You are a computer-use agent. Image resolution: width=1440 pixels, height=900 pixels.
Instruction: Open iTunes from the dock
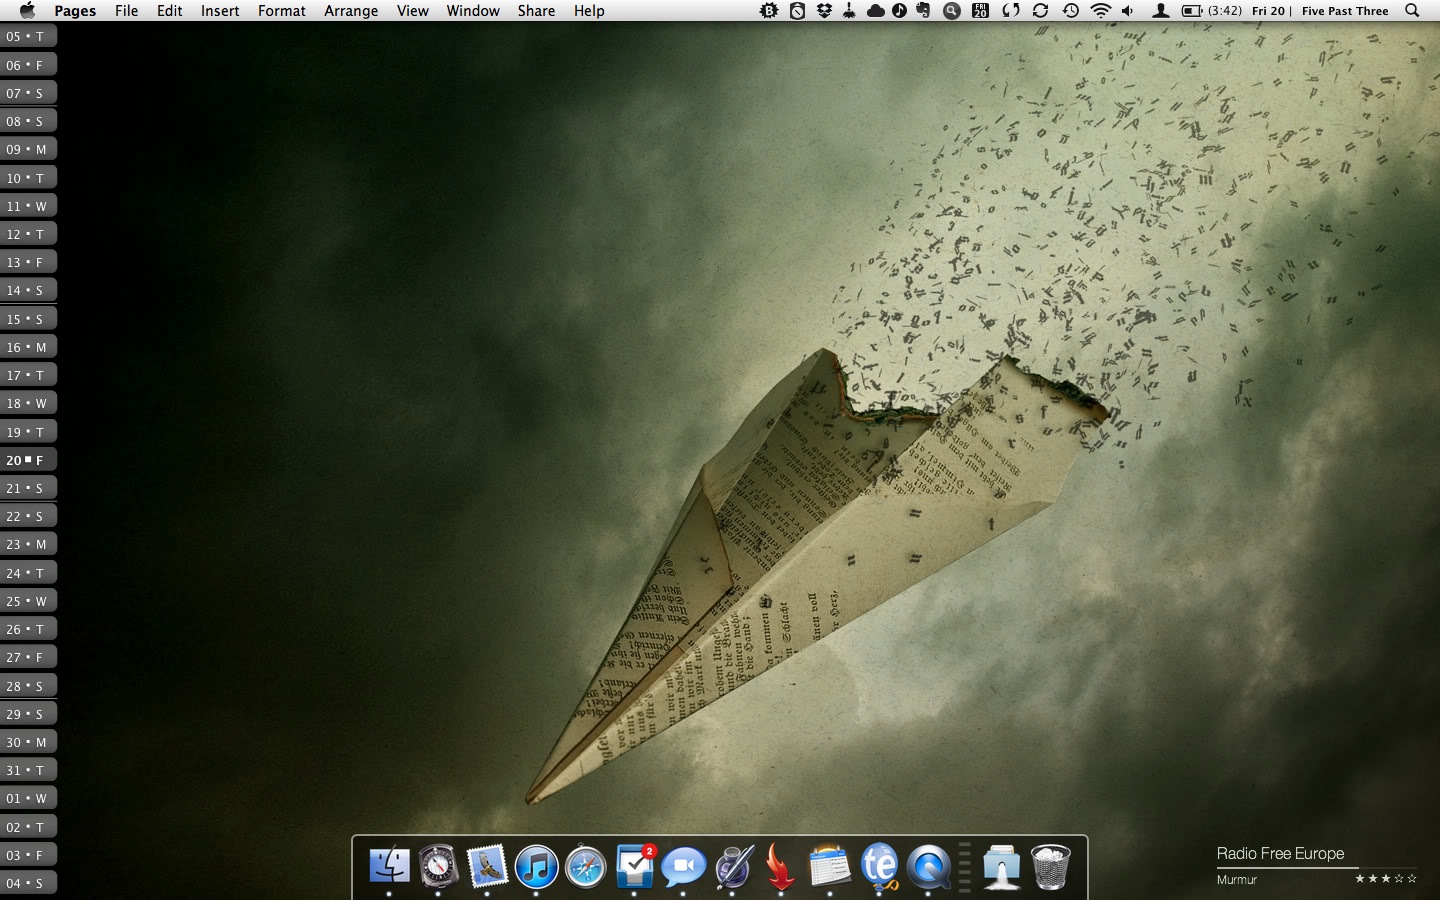pyautogui.click(x=537, y=866)
